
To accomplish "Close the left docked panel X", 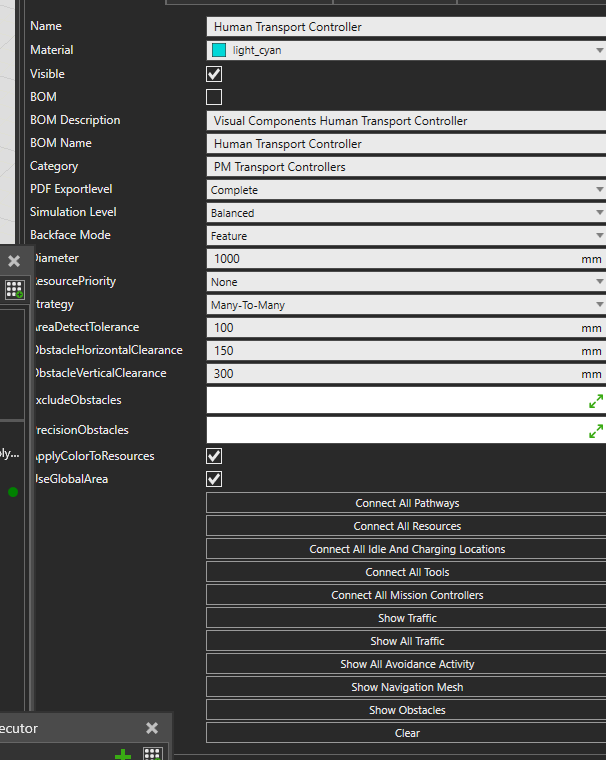I will (14, 261).
